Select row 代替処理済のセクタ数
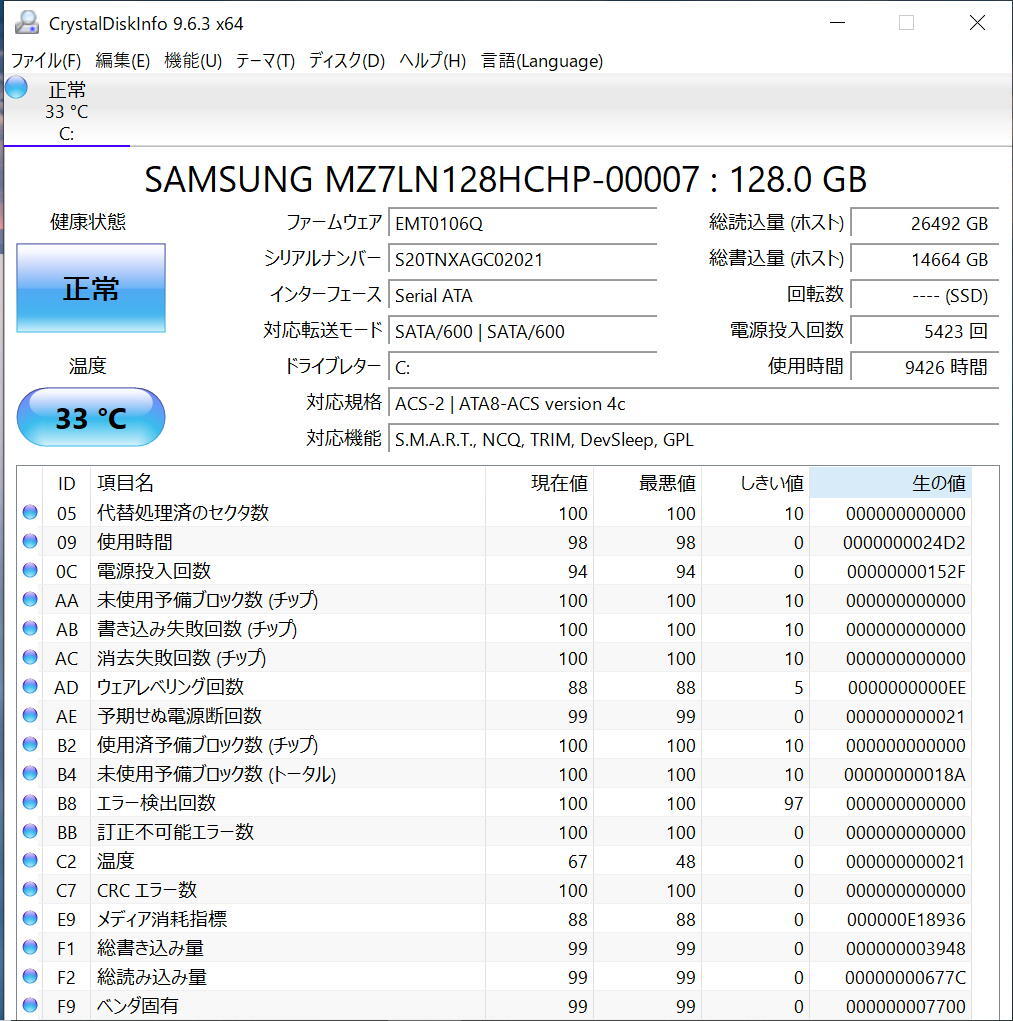 [494, 513]
